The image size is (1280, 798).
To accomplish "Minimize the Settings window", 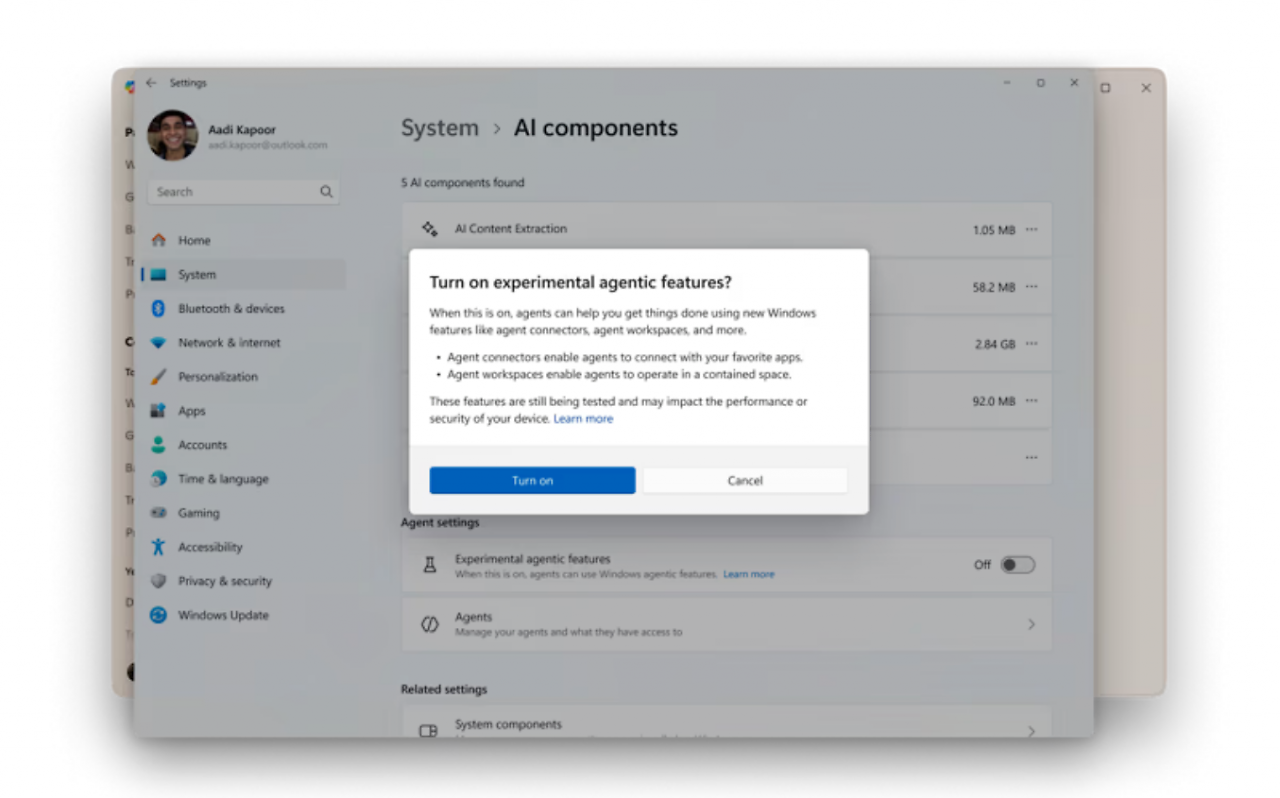I will tap(1007, 83).
